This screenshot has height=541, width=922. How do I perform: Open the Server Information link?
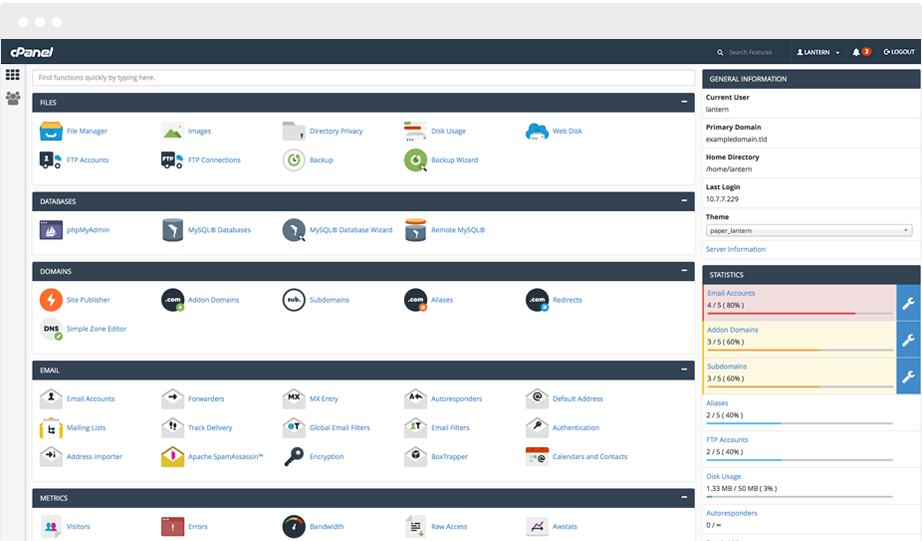tap(735, 249)
